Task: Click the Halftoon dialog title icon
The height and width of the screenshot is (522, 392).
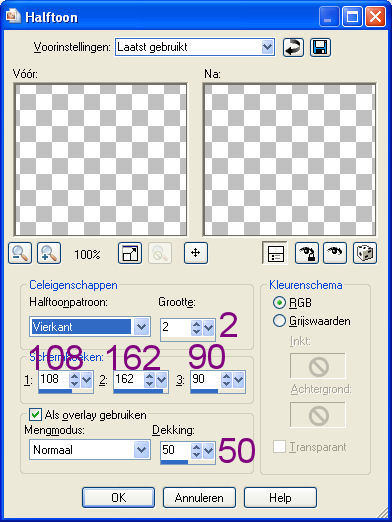Action: [13, 16]
